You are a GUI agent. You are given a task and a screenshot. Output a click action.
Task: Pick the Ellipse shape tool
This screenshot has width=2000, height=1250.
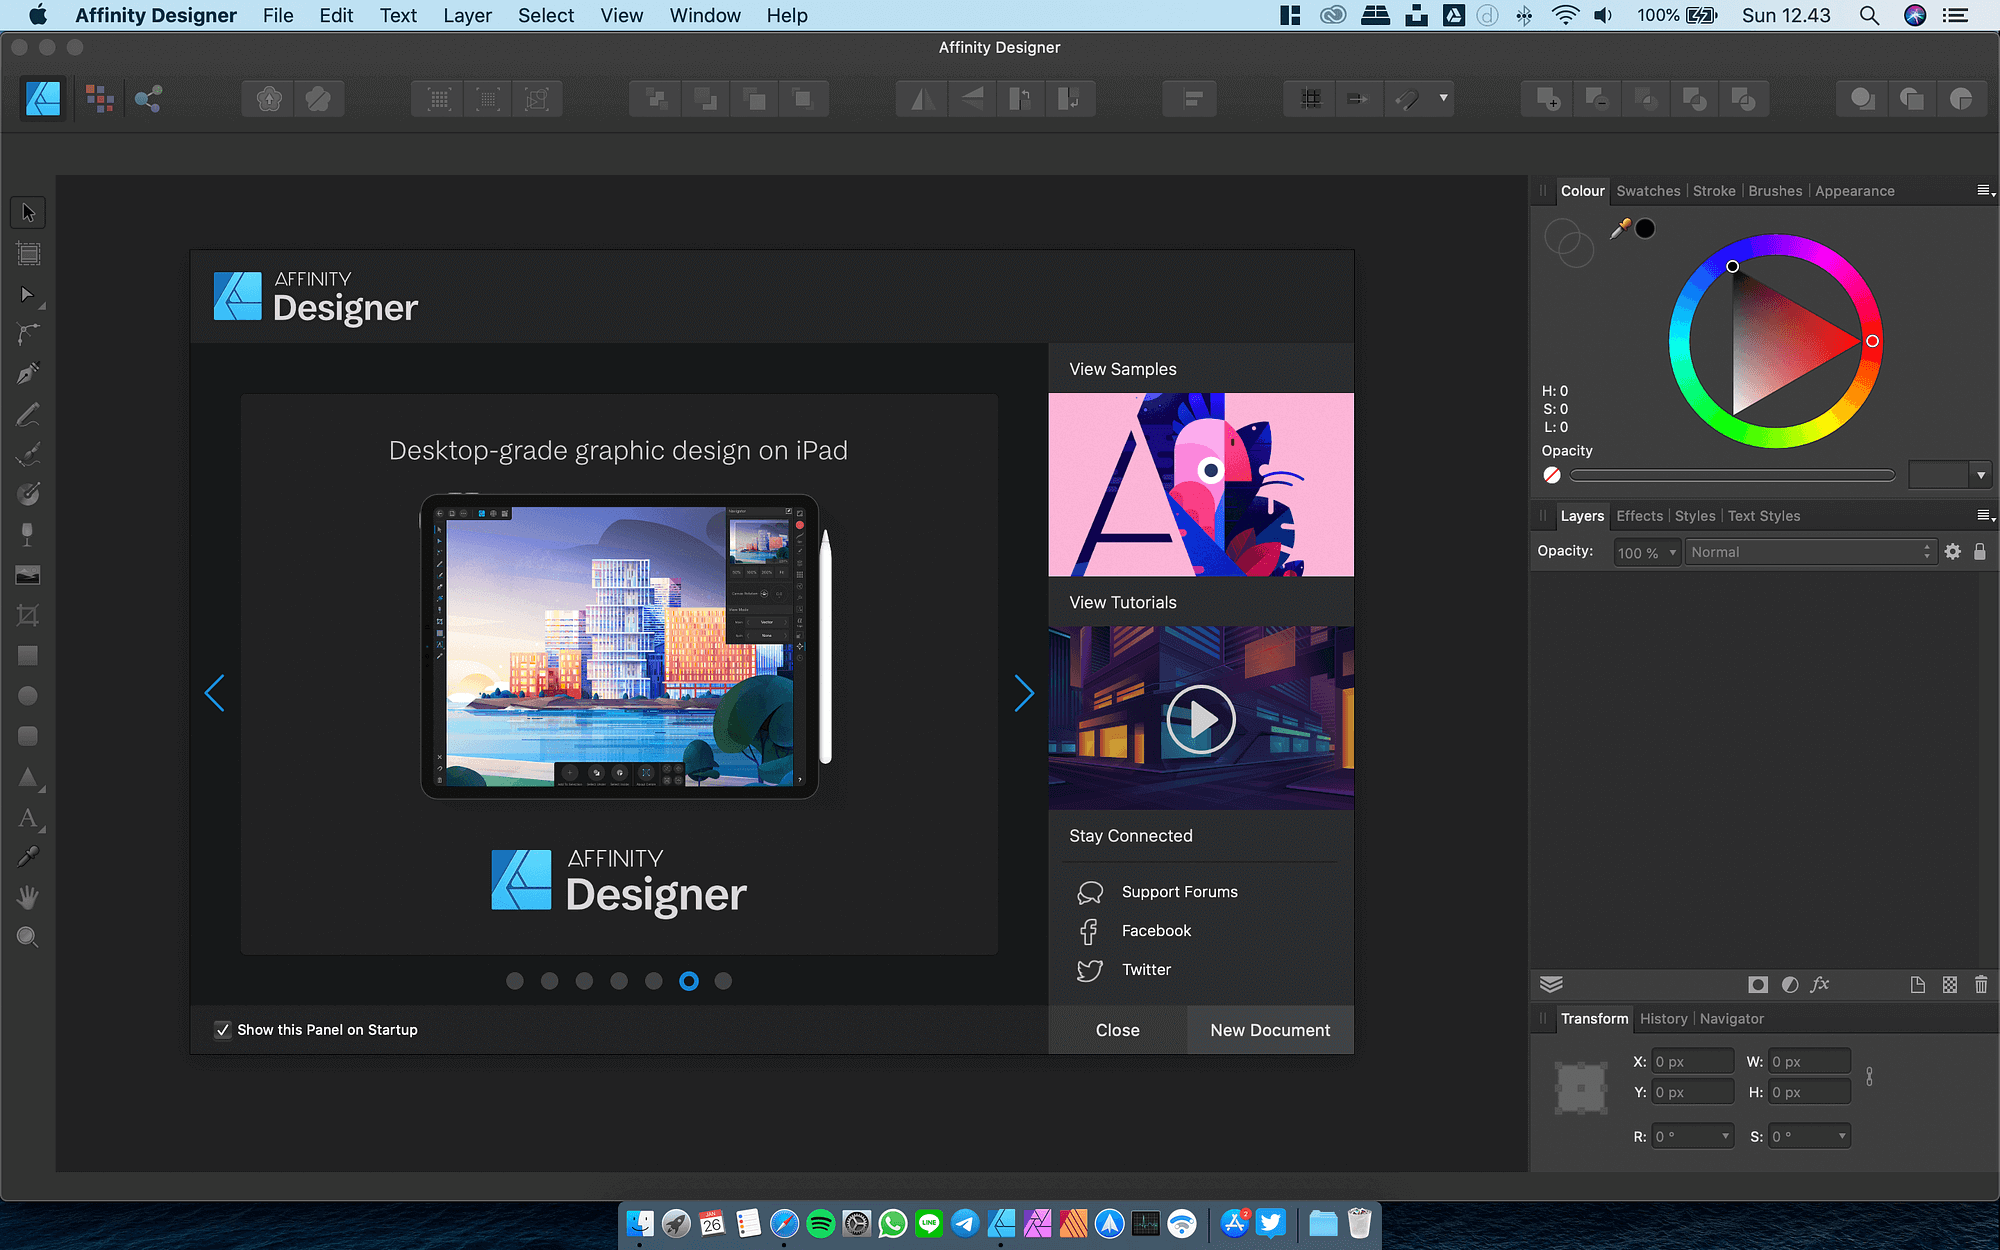(27, 695)
